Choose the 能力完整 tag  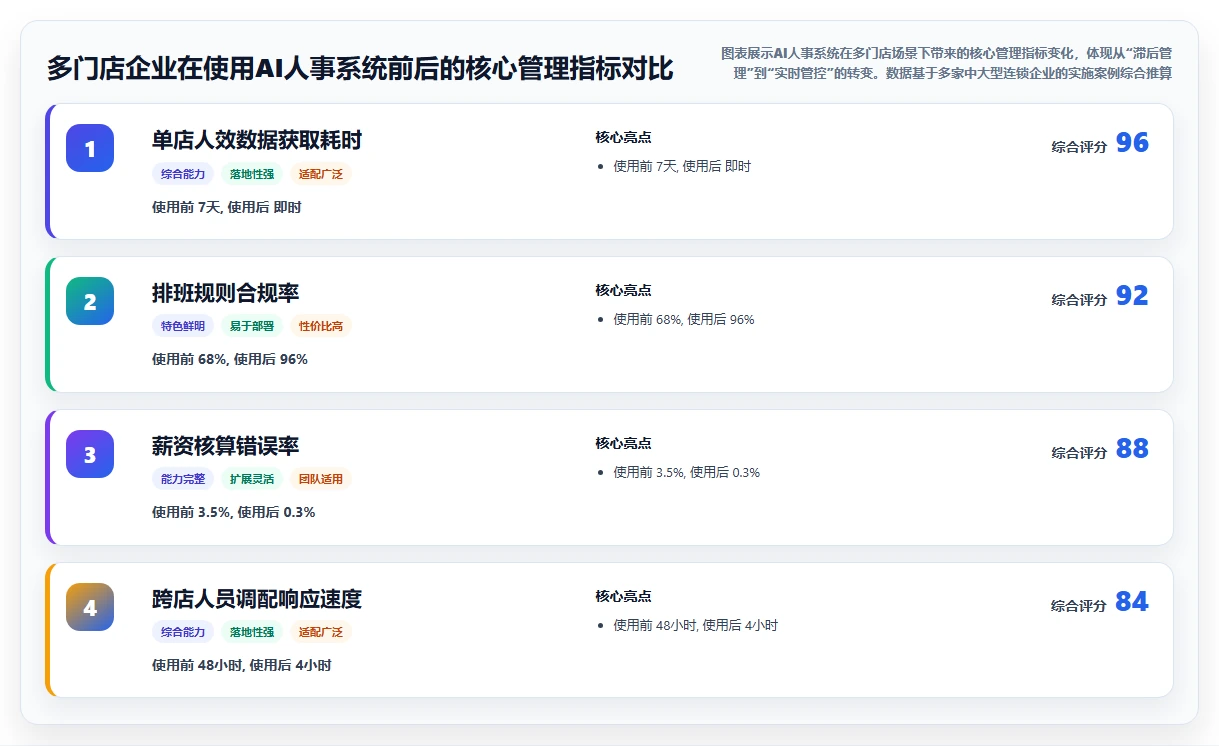point(183,479)
